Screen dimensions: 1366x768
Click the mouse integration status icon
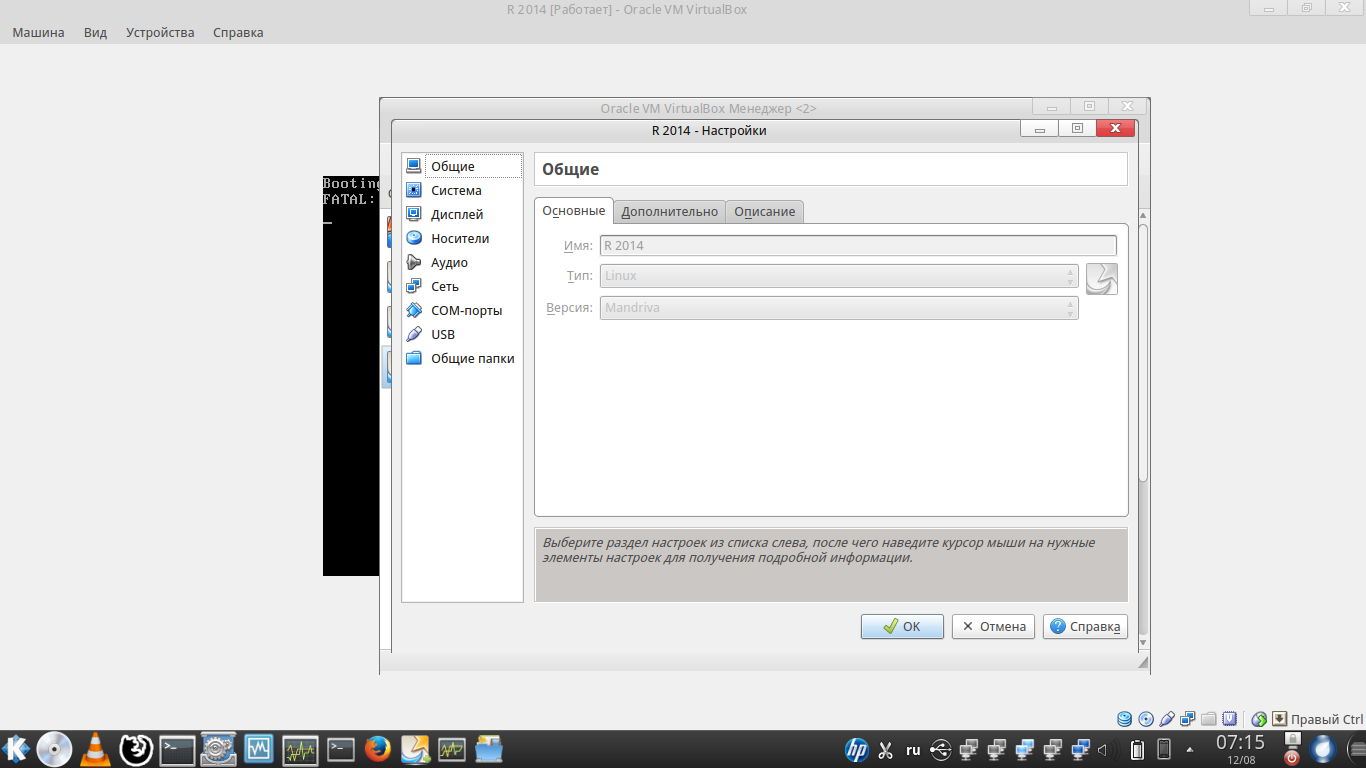[1259, 719]
